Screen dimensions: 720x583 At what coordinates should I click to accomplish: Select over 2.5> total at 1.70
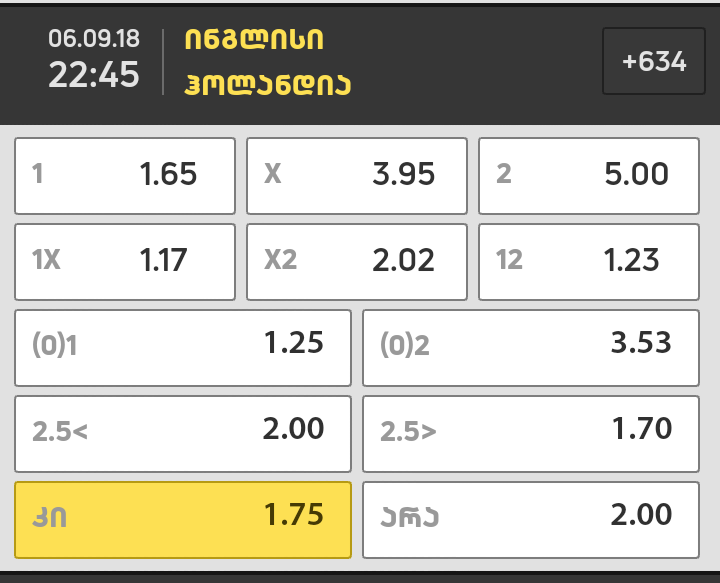(530, 433)
